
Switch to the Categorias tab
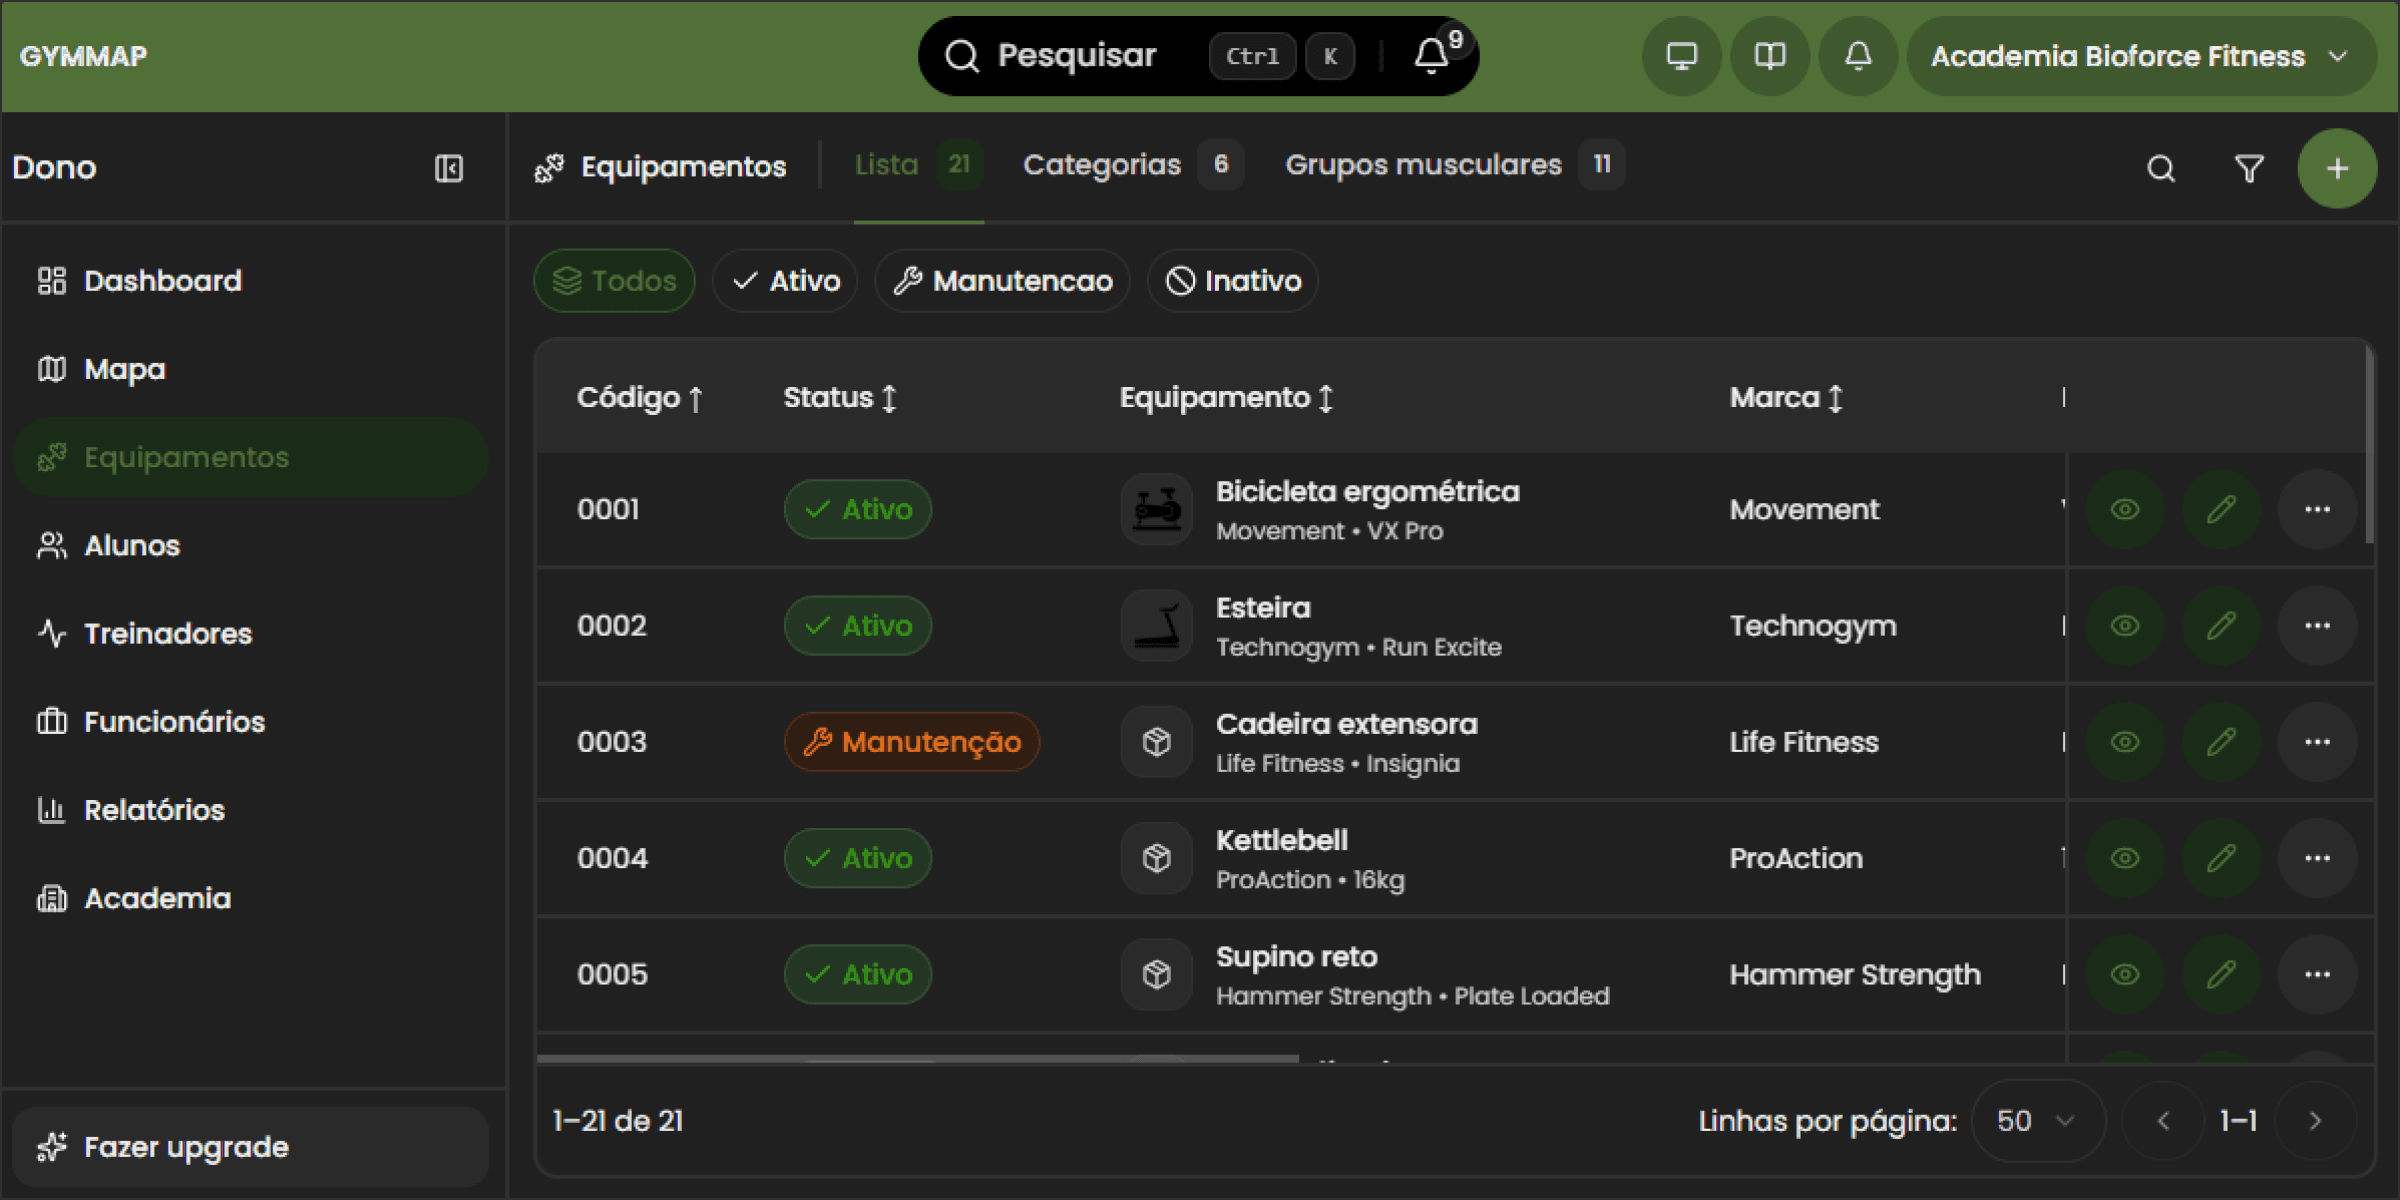coord(1101,165)
